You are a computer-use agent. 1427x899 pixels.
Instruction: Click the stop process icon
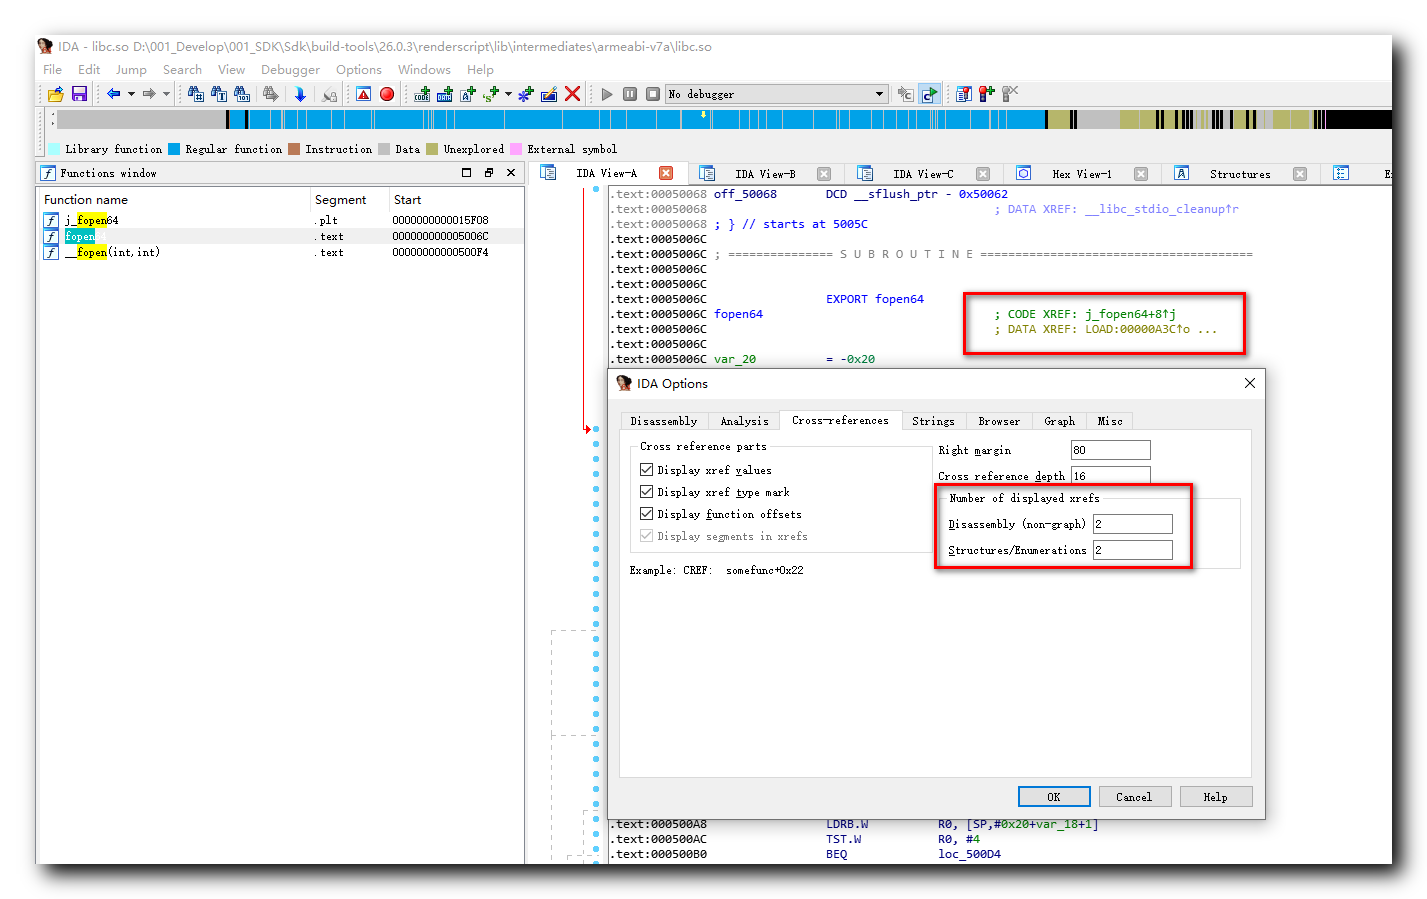click(652, 94)
